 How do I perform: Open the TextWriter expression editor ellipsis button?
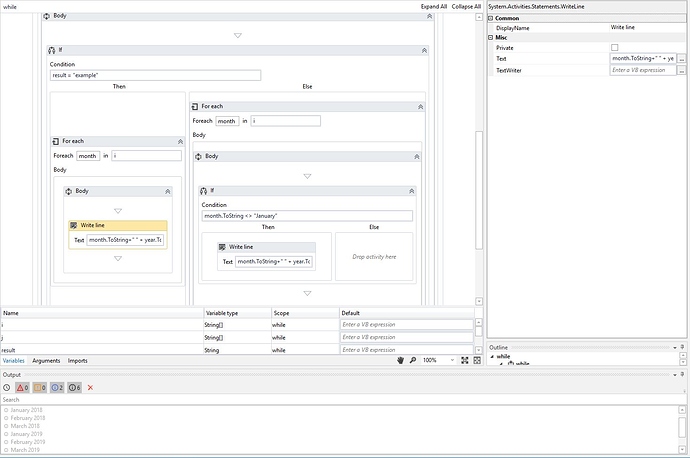click(x=681, y=70)
